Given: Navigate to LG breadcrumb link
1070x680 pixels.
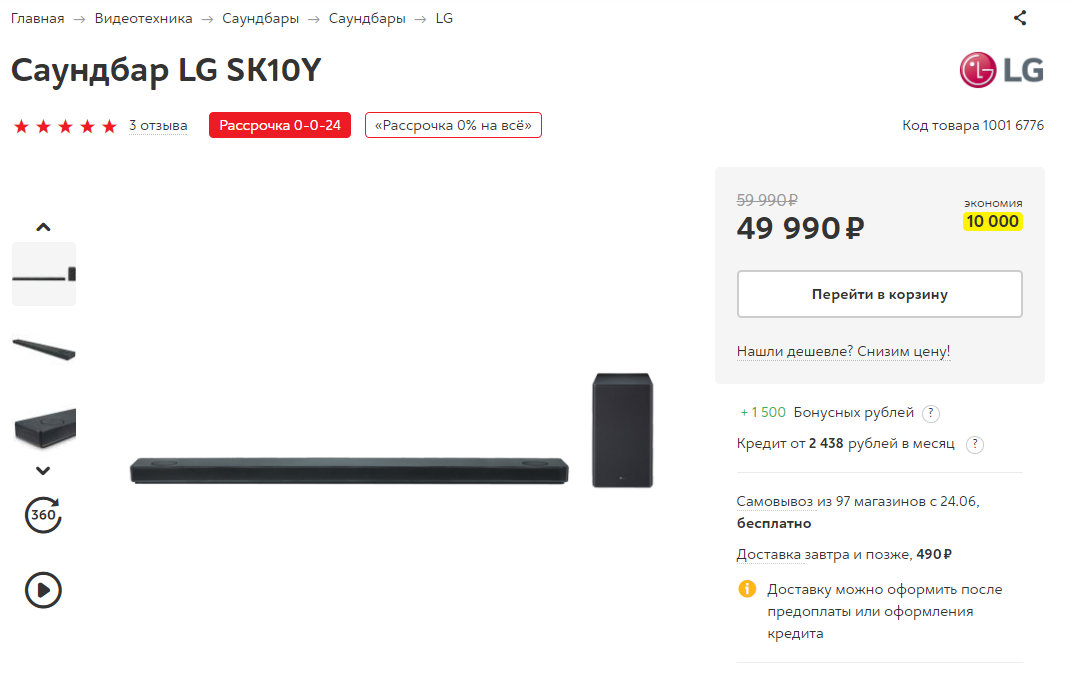Looking at the screenshot, I should click(444, 19).
